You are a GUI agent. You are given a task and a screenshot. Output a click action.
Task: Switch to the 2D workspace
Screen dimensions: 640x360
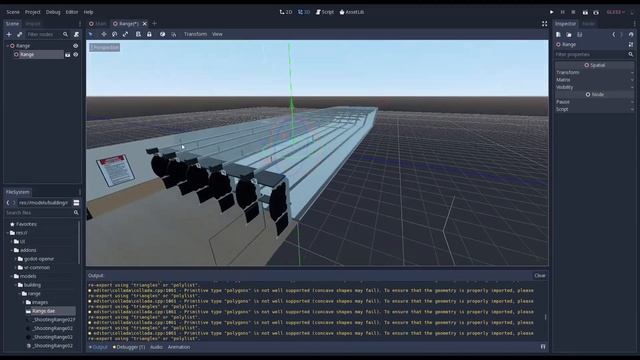[x=286, y=12]
